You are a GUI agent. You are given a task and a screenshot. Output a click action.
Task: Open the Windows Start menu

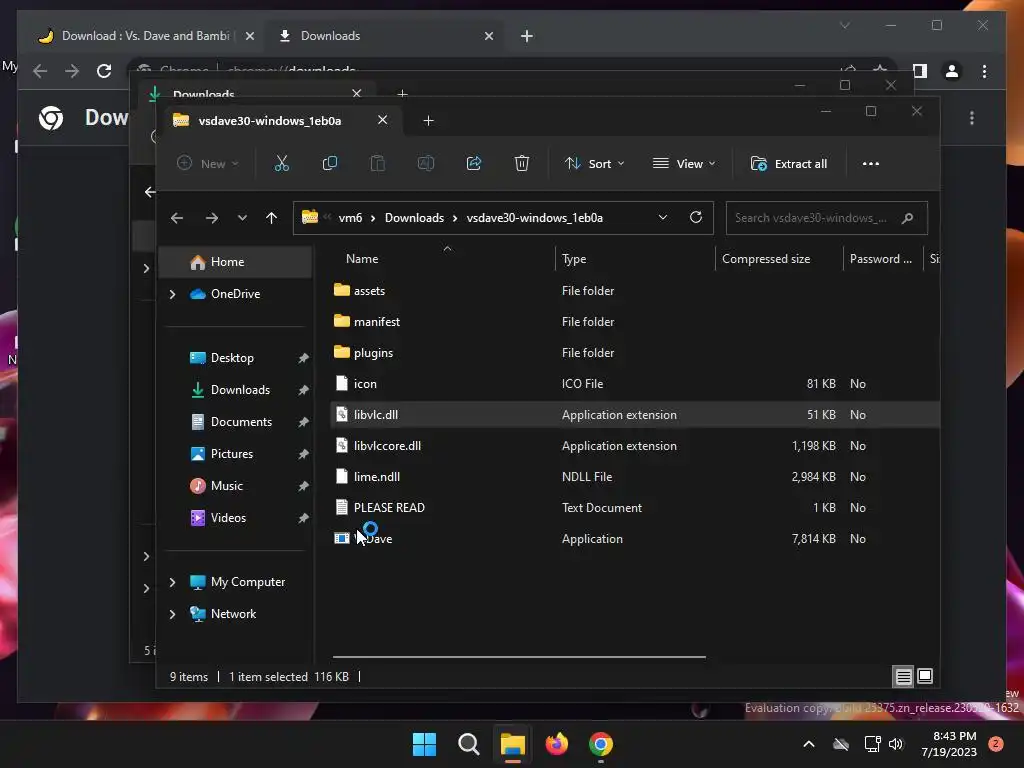coord(424,744)
